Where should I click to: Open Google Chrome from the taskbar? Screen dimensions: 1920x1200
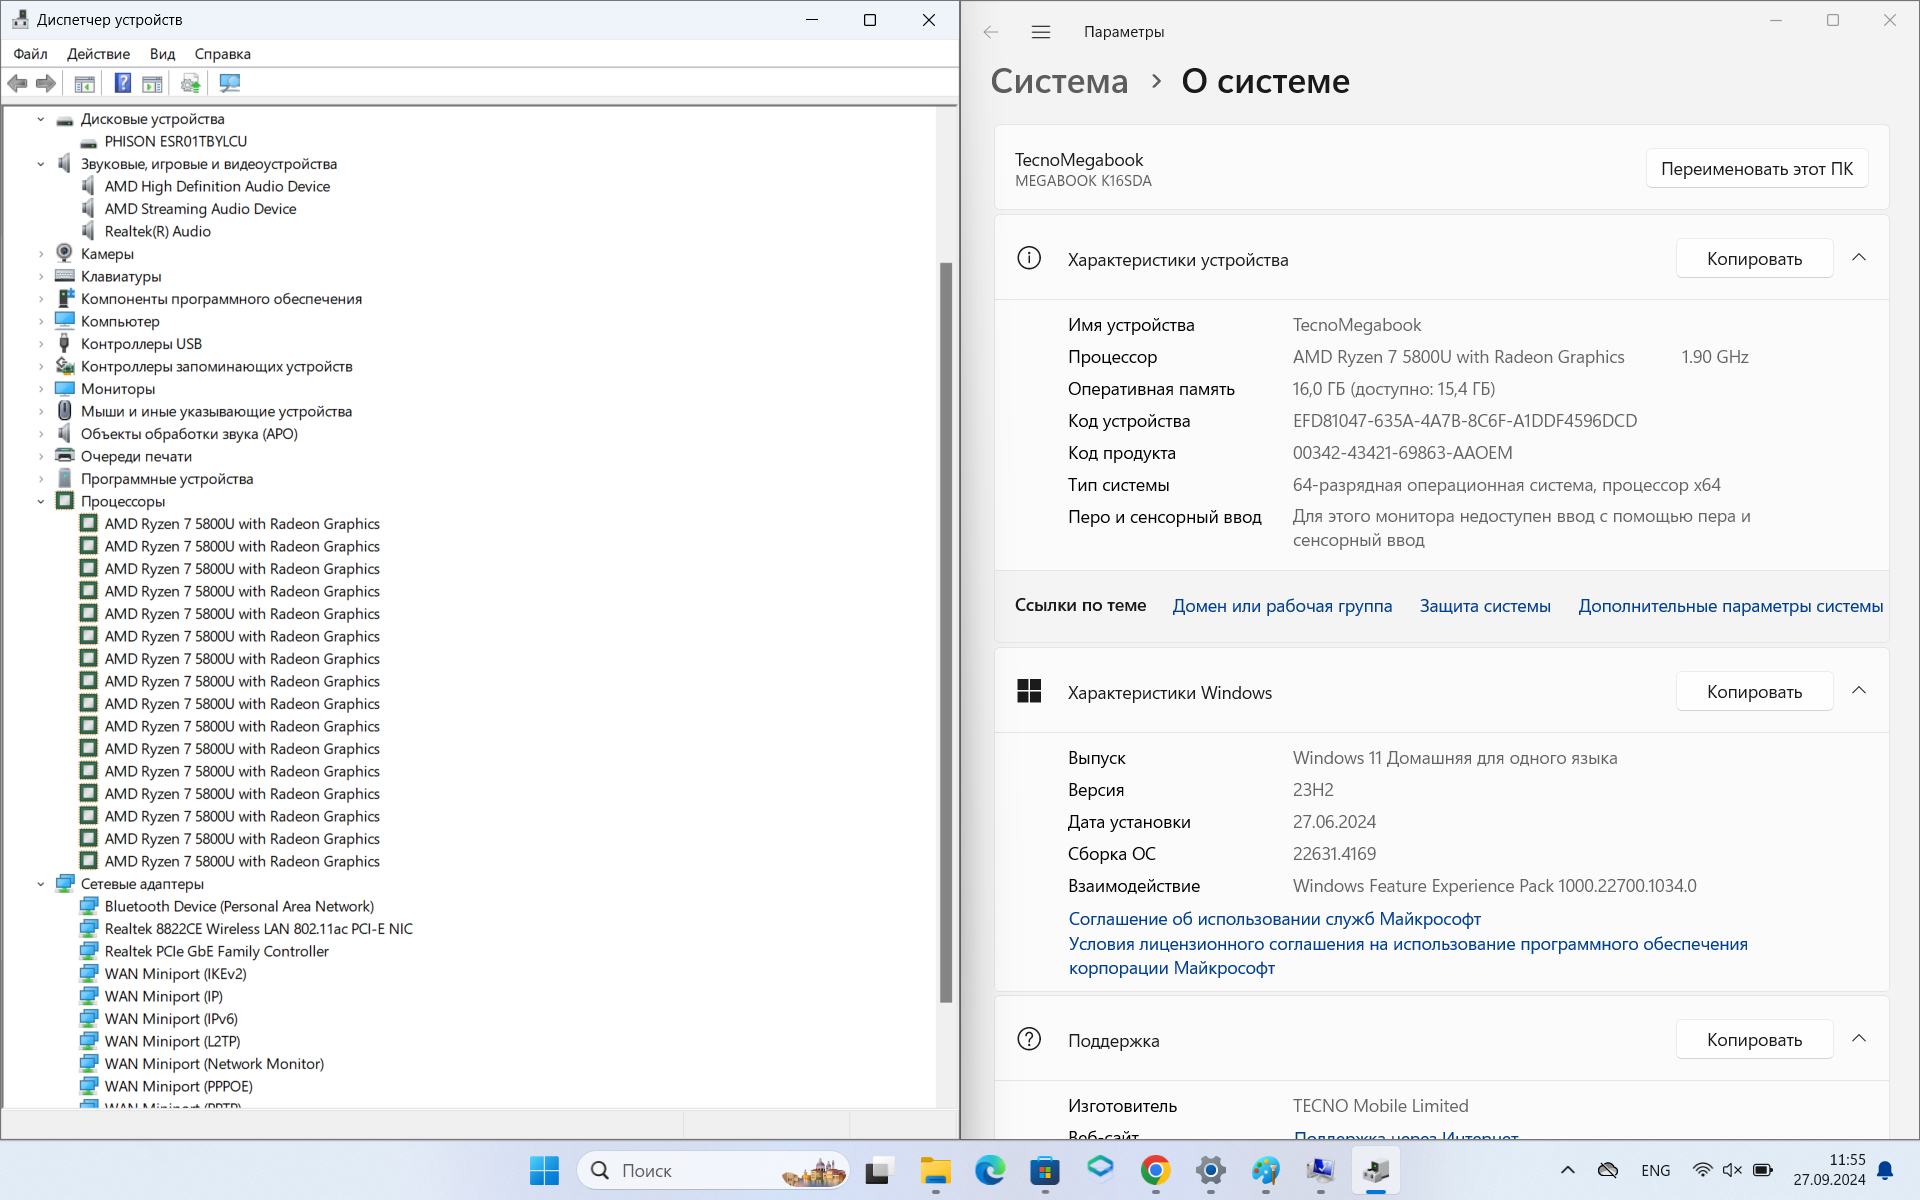pos(1155,1170)
